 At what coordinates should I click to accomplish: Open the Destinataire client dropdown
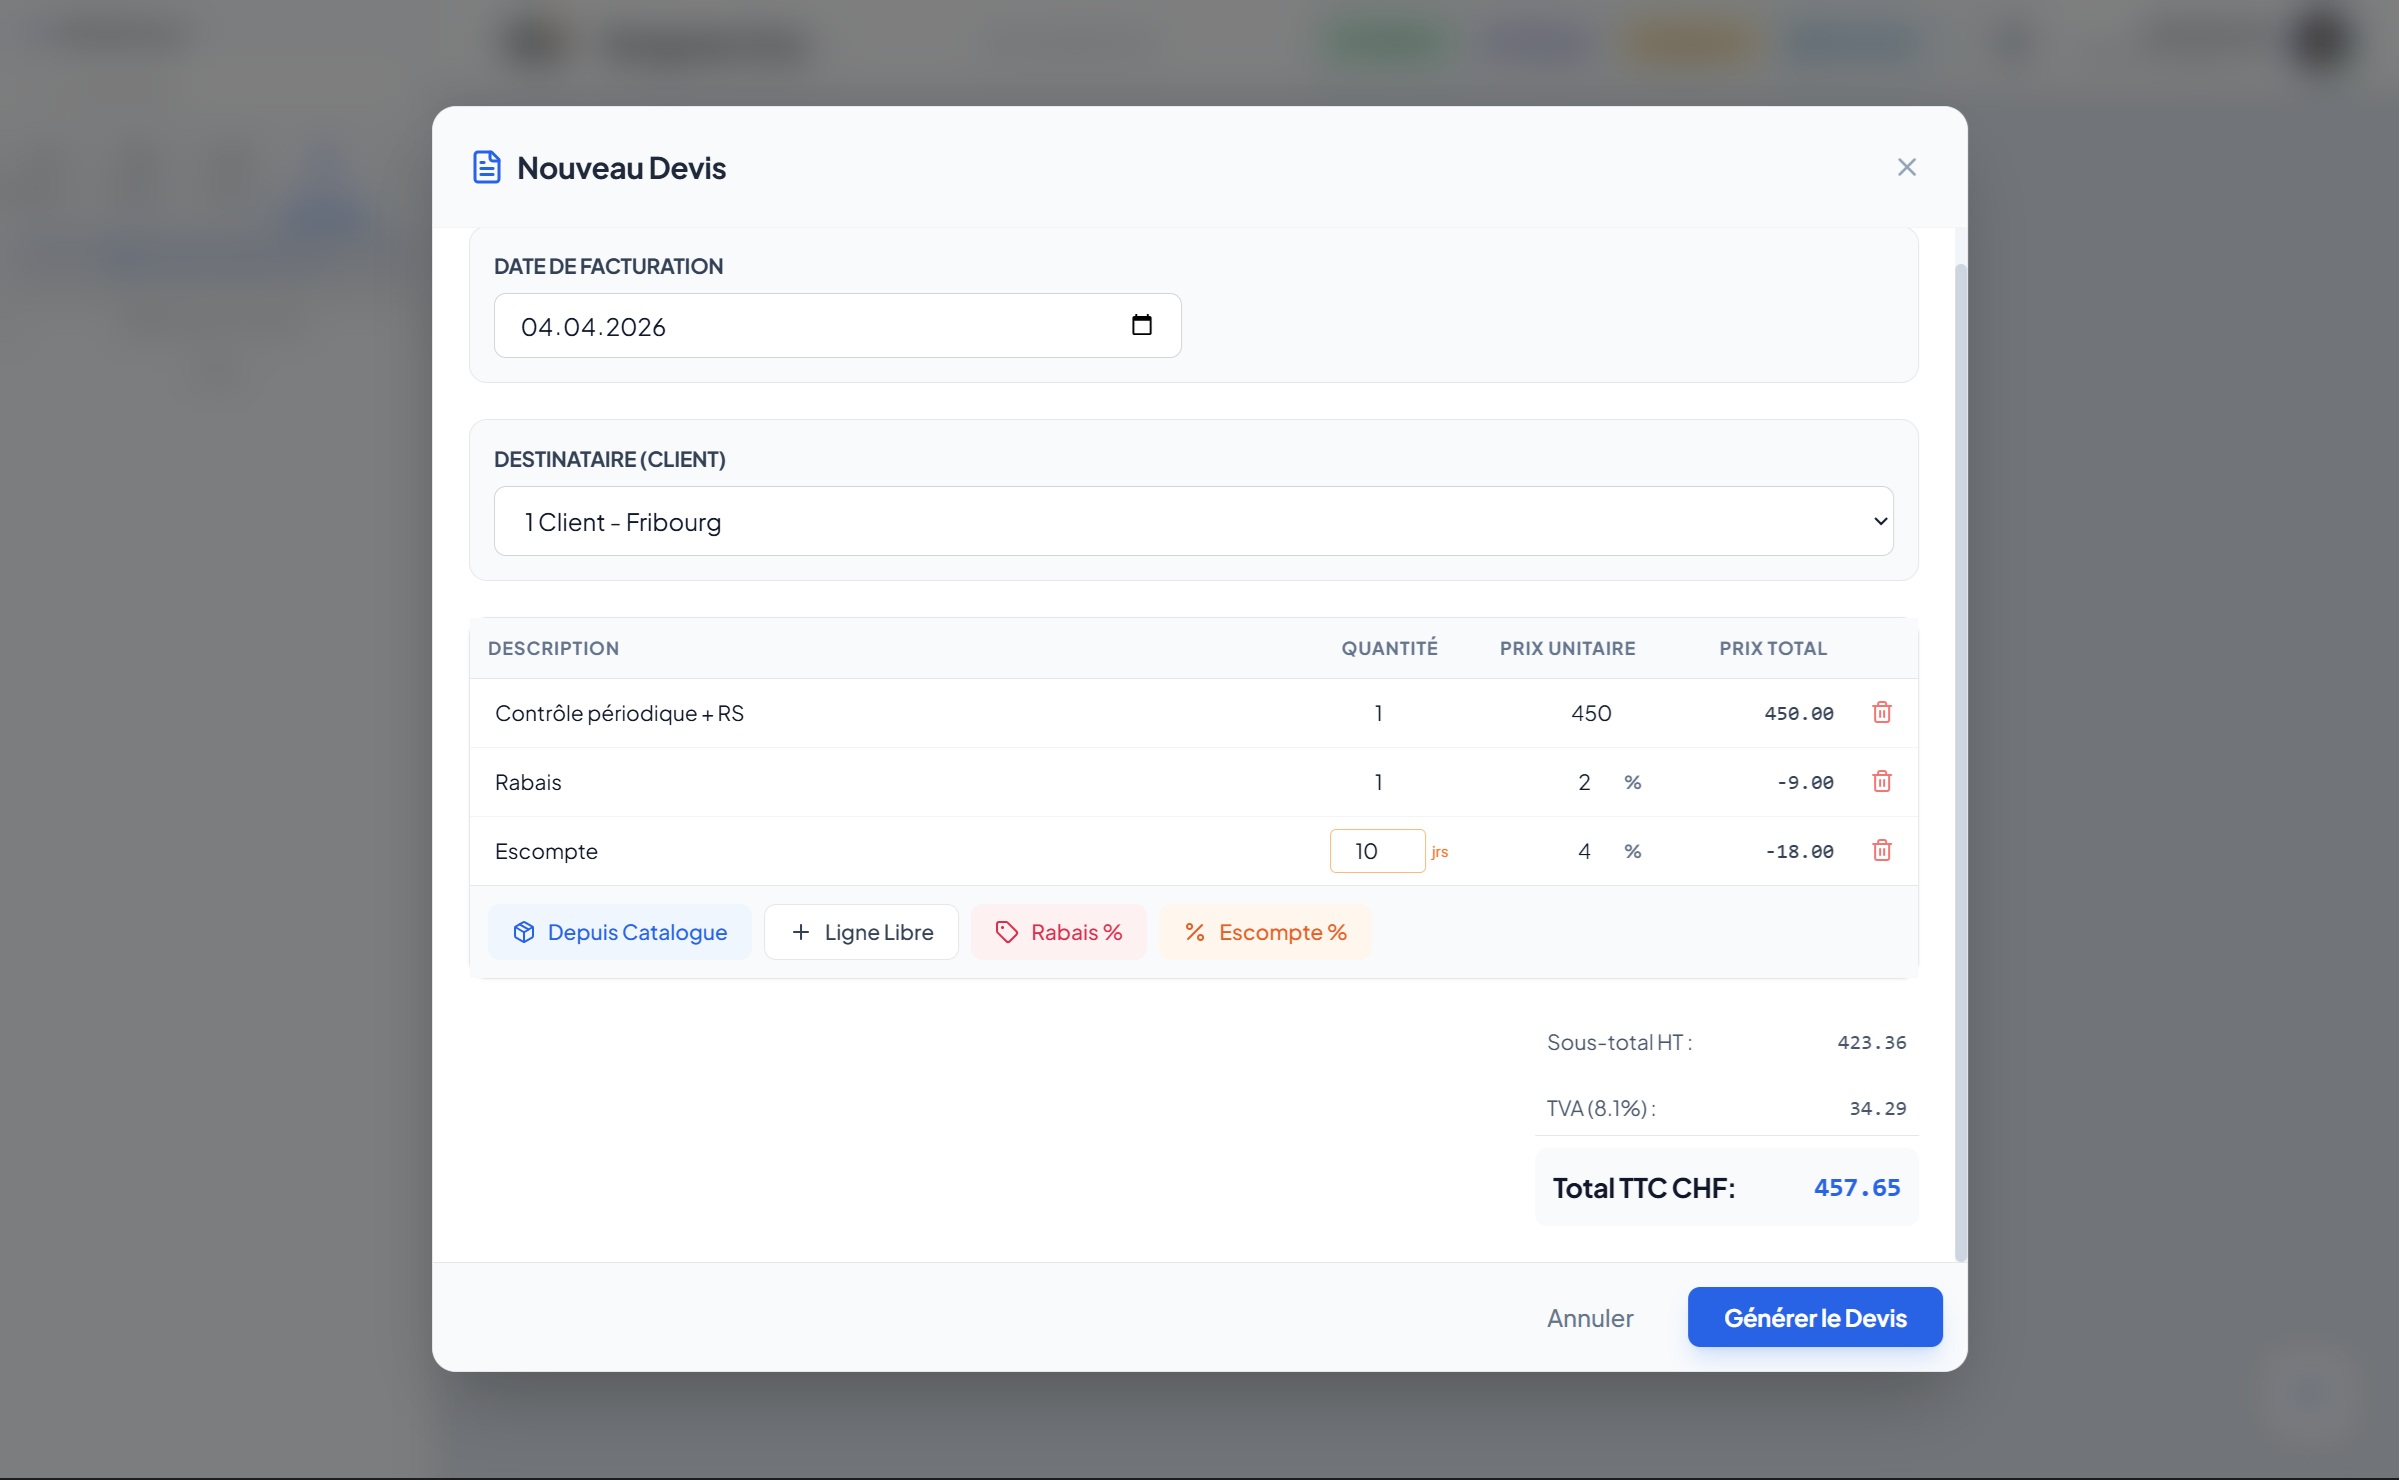click(1193, 521)
